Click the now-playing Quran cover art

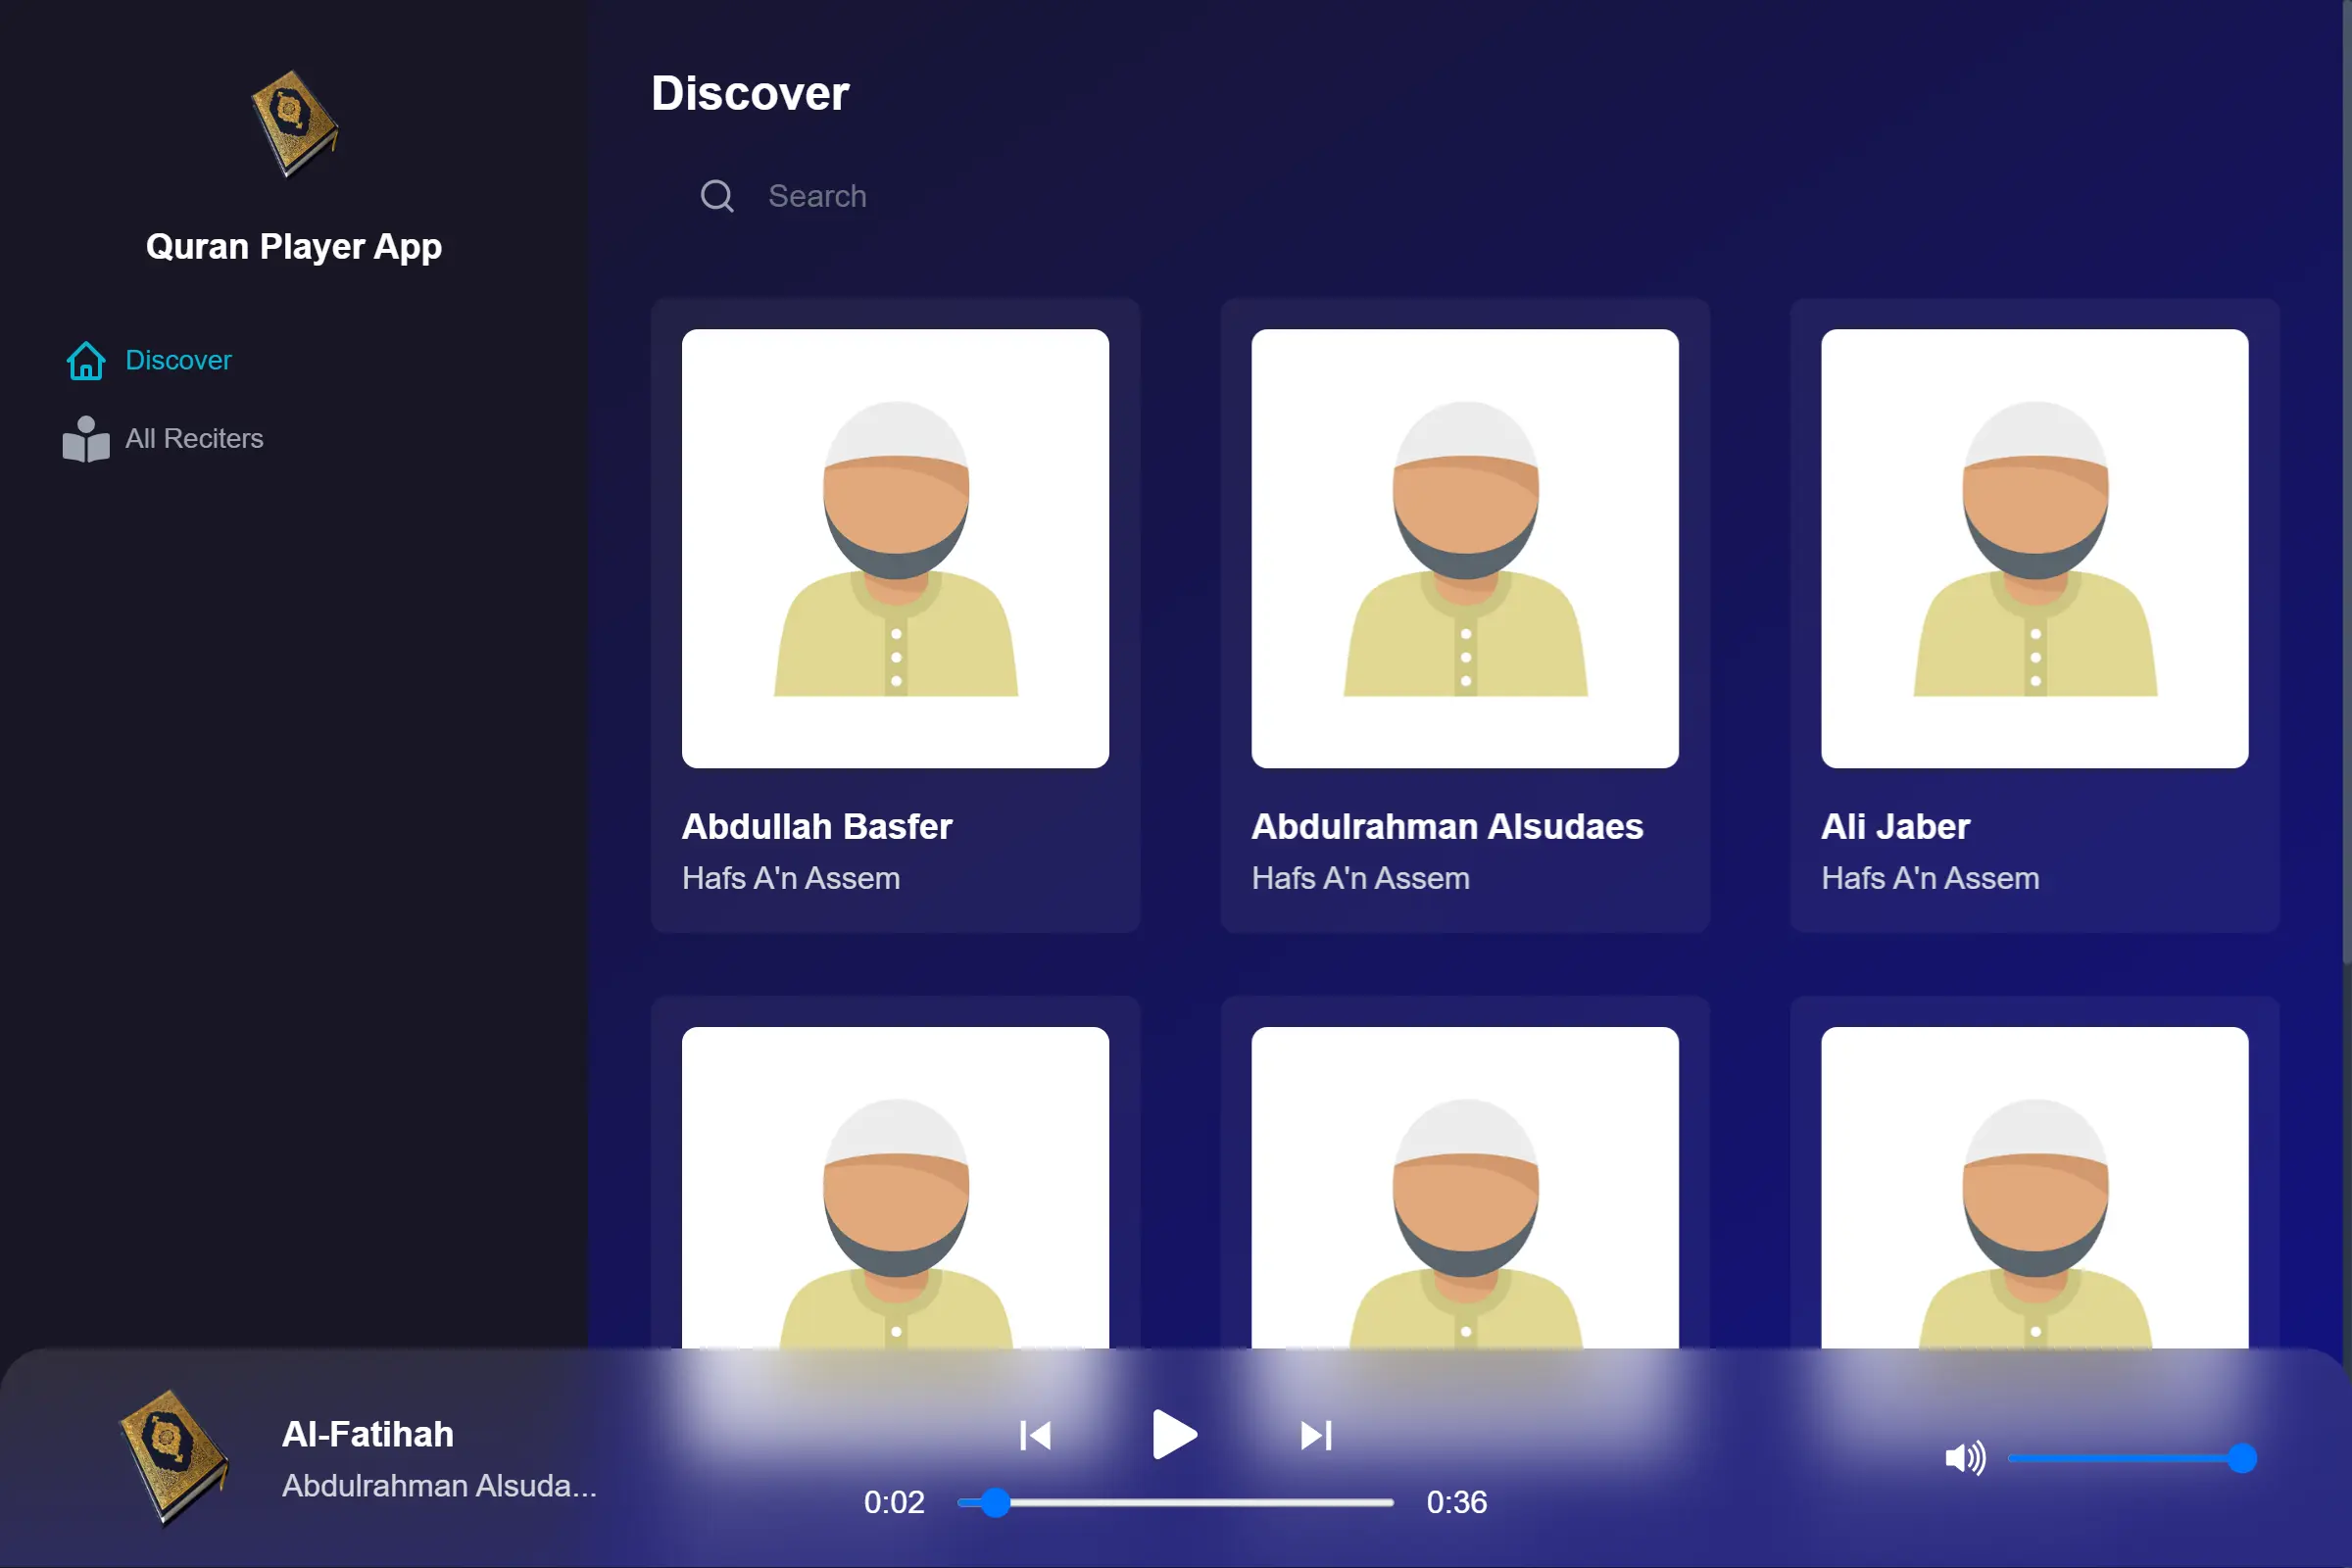(x=174, y=1457)
